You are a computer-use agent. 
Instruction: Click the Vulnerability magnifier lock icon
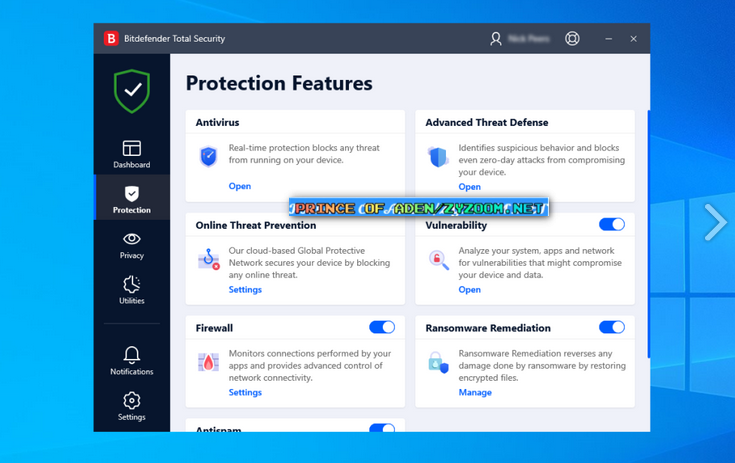(x=439, y=260)
